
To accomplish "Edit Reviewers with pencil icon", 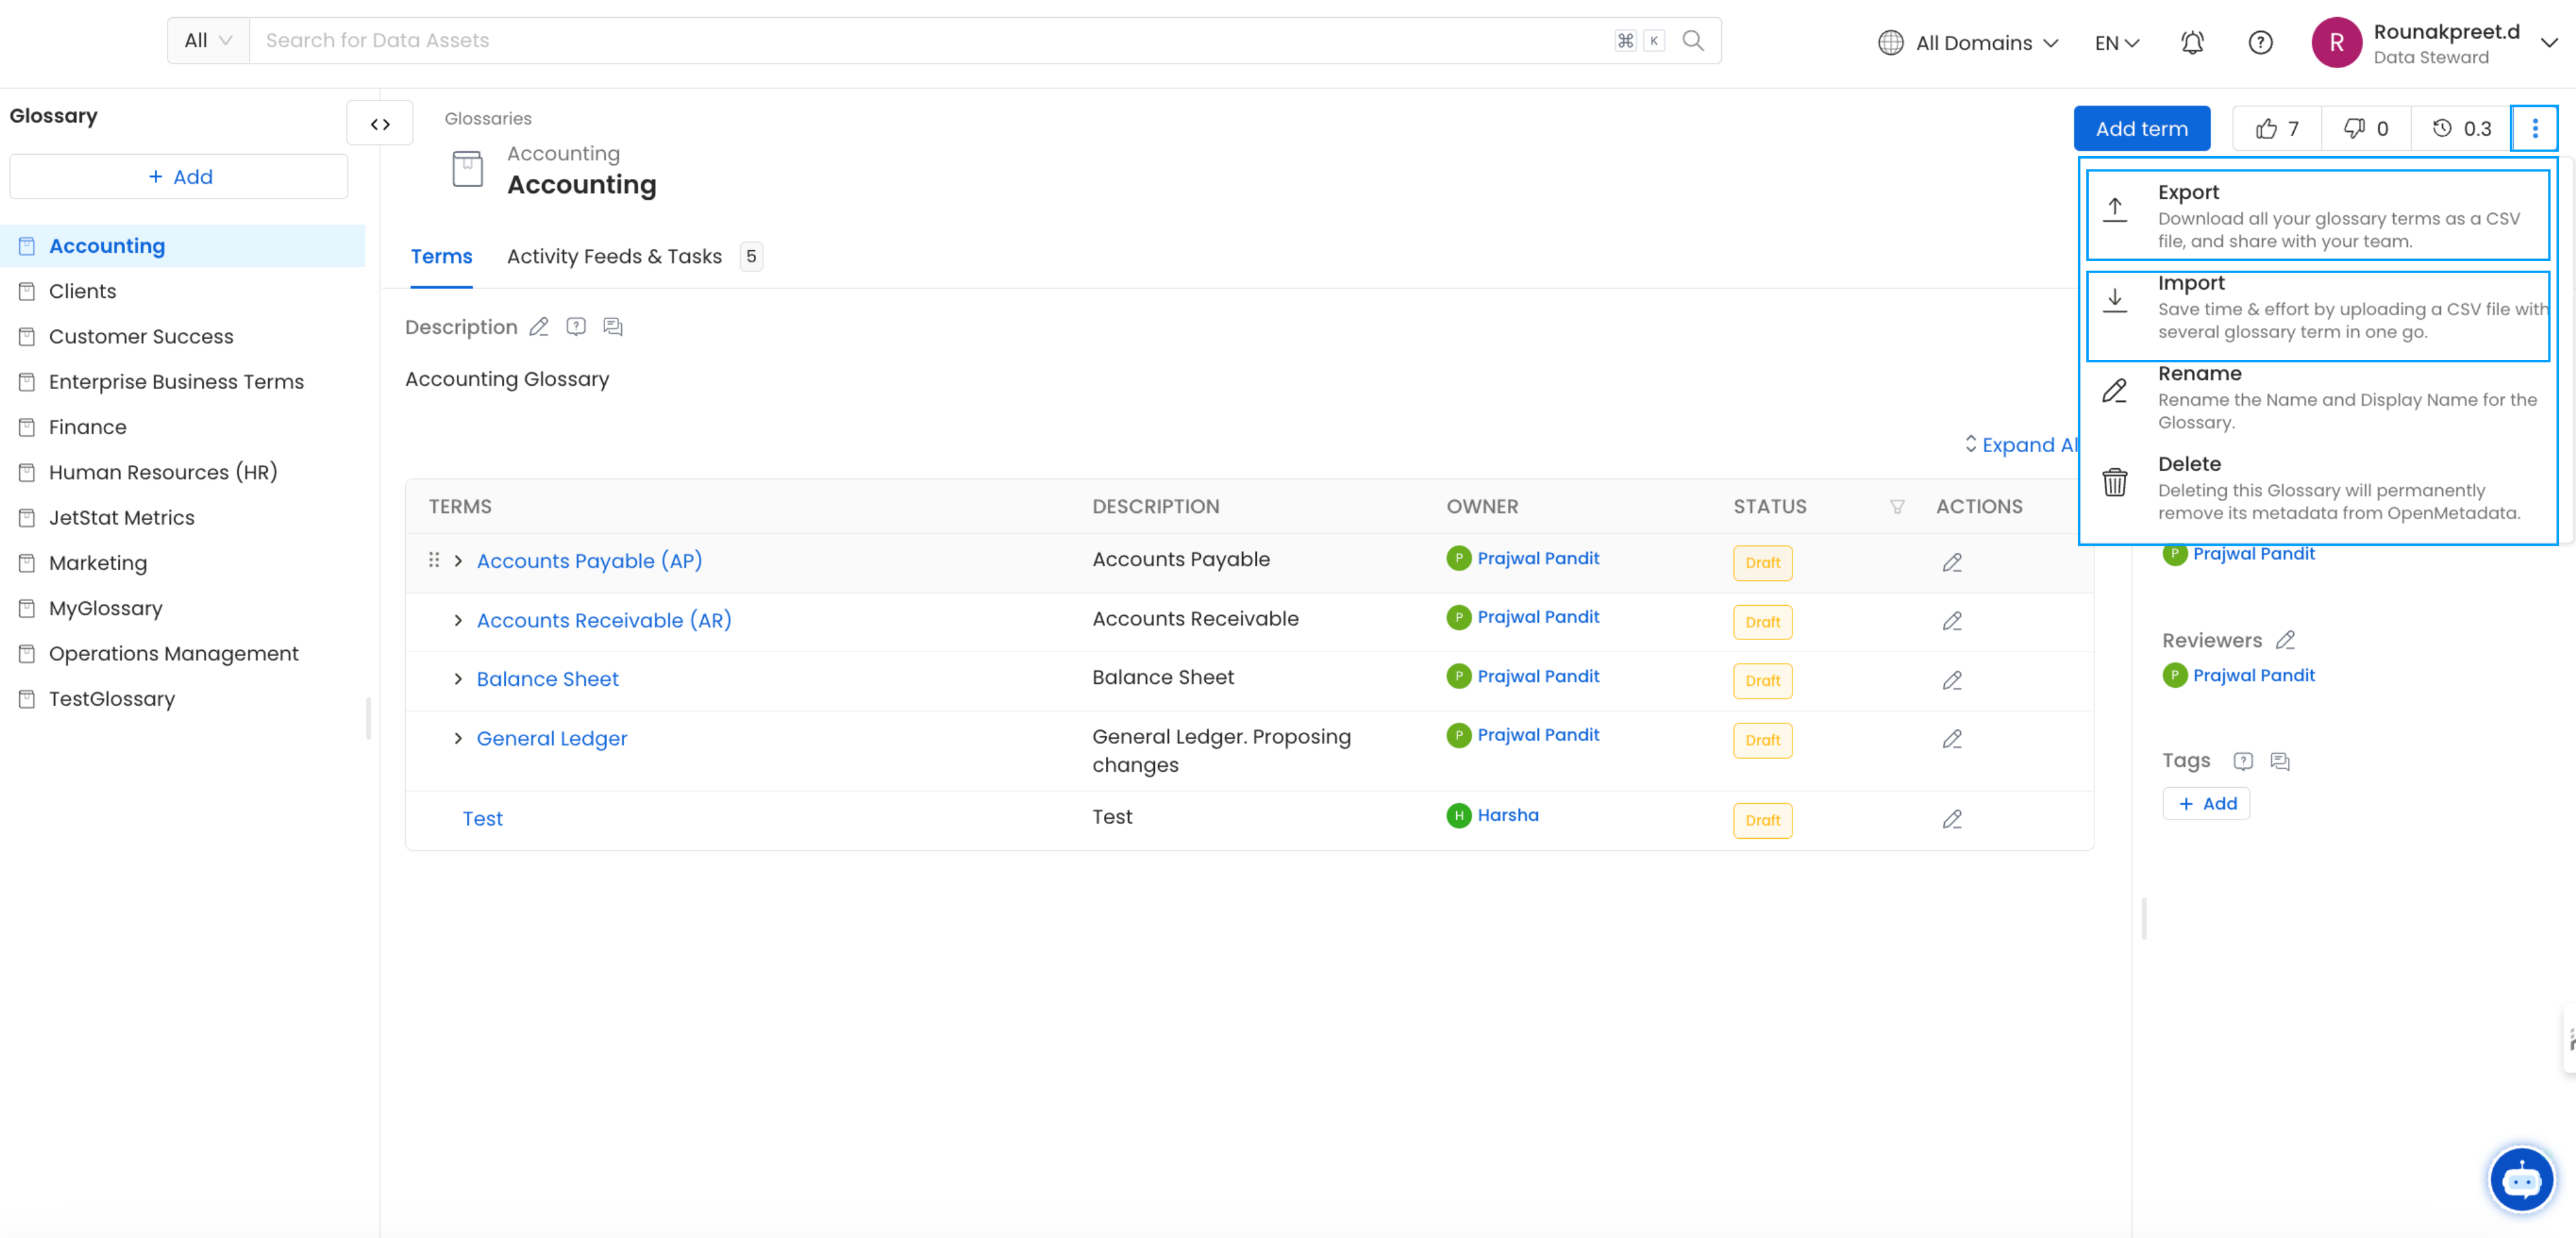I will 2285,640.
